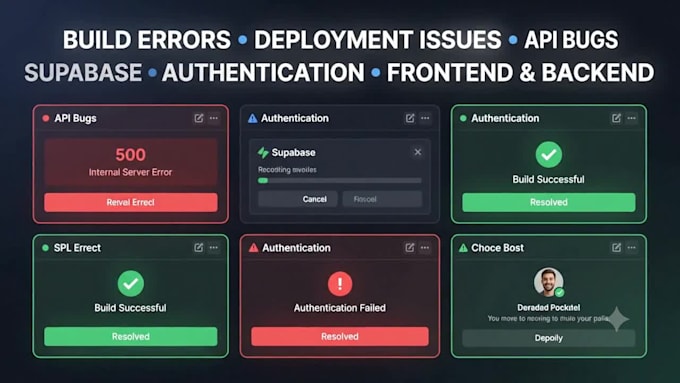This screenshot has width=680, height=383.
Task: Click the red exclamation alert icon
Action: (340, 284)
